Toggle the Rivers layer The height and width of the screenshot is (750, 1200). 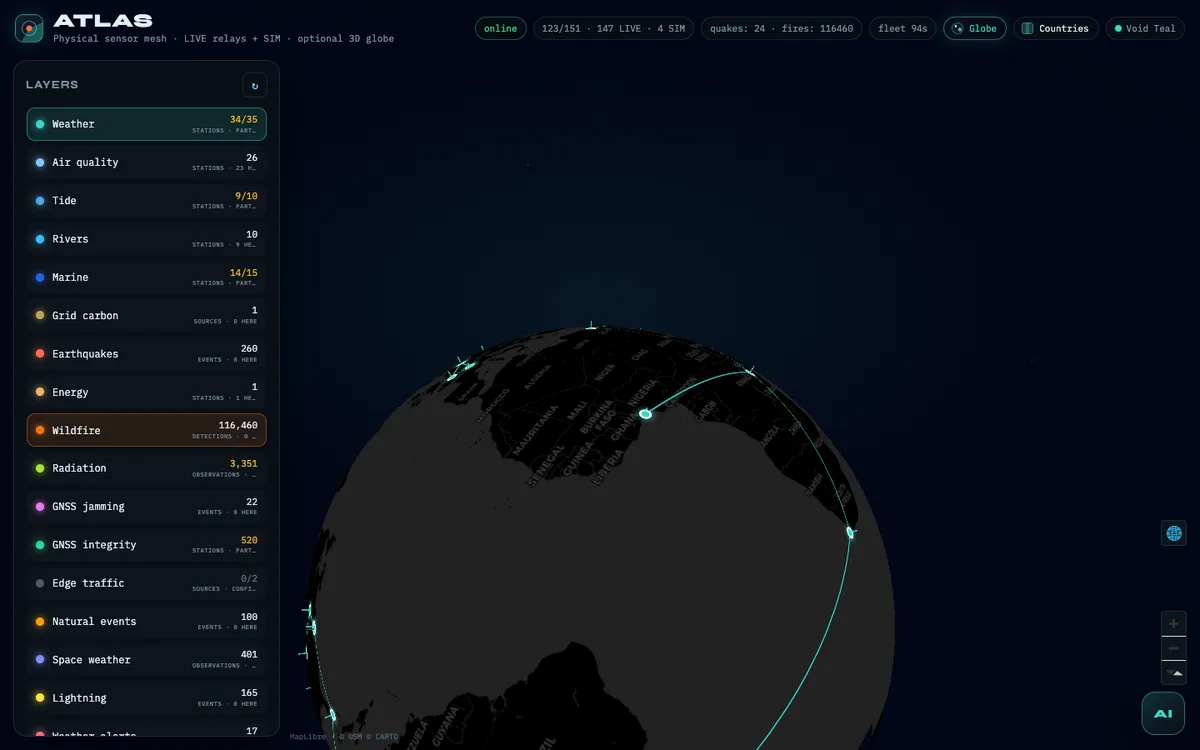coord(147,239)
